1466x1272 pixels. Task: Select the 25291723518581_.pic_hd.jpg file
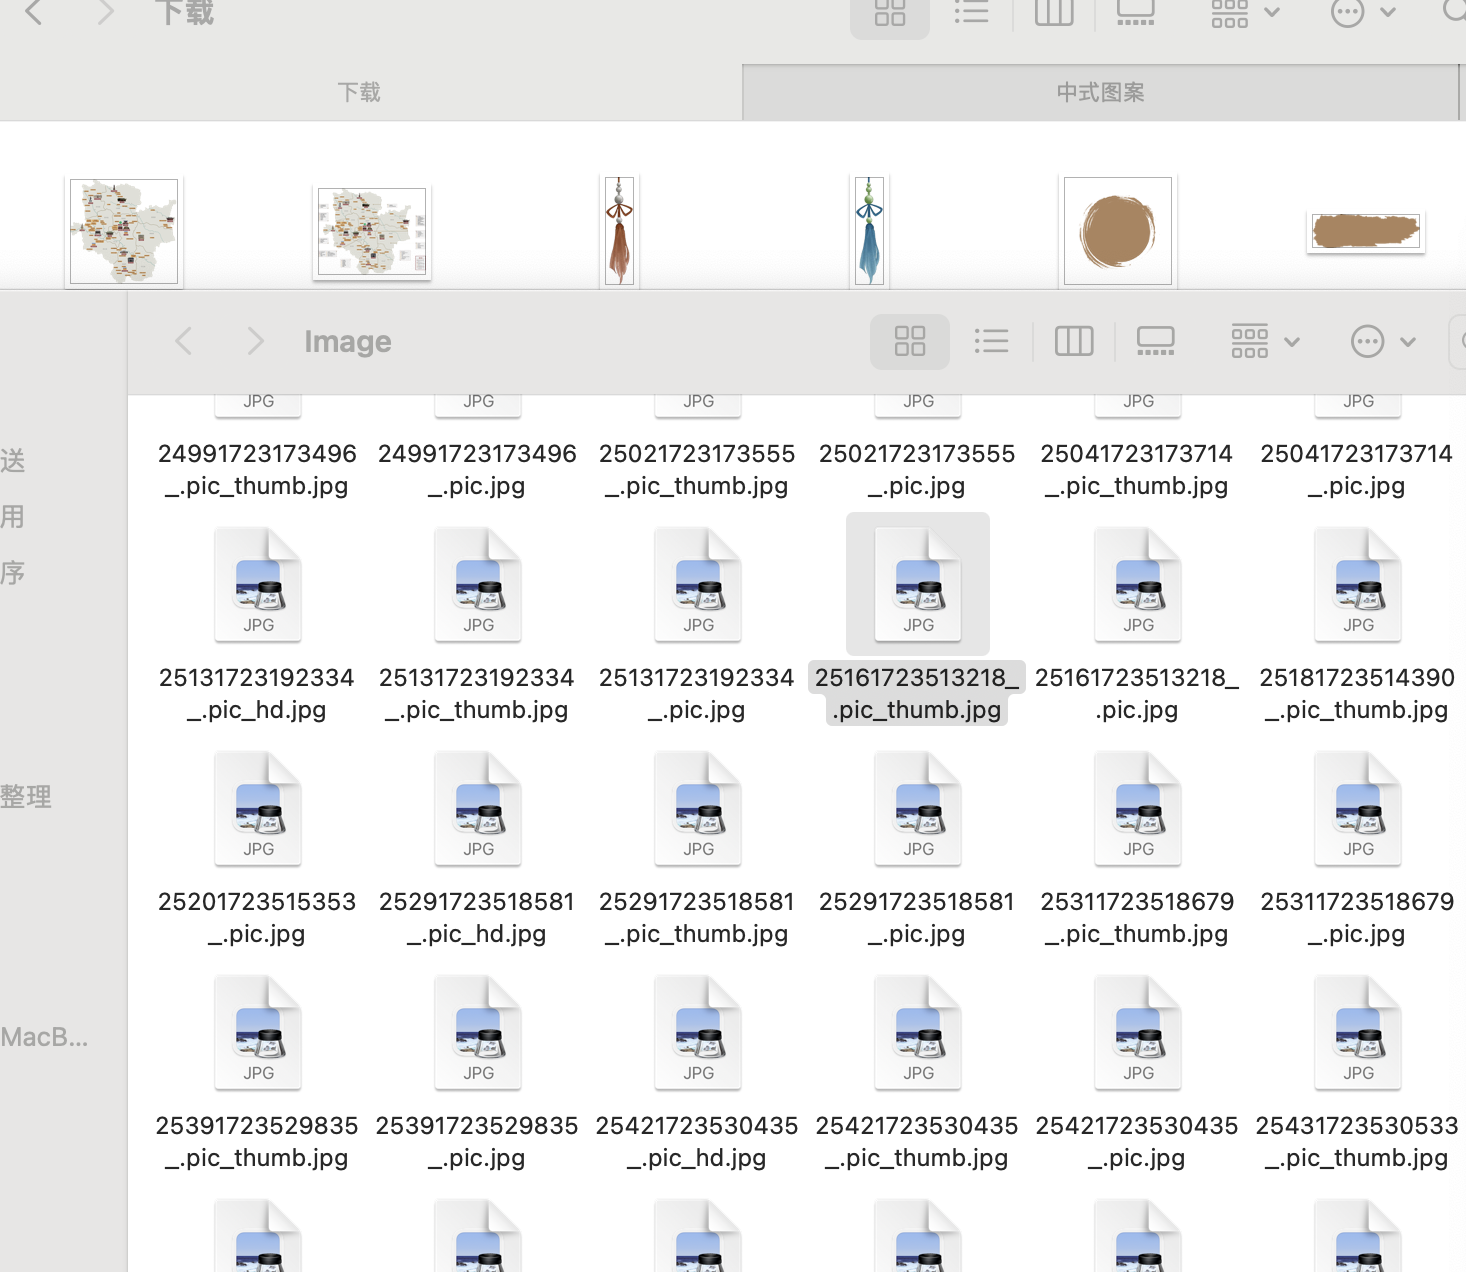click(478, 809)
